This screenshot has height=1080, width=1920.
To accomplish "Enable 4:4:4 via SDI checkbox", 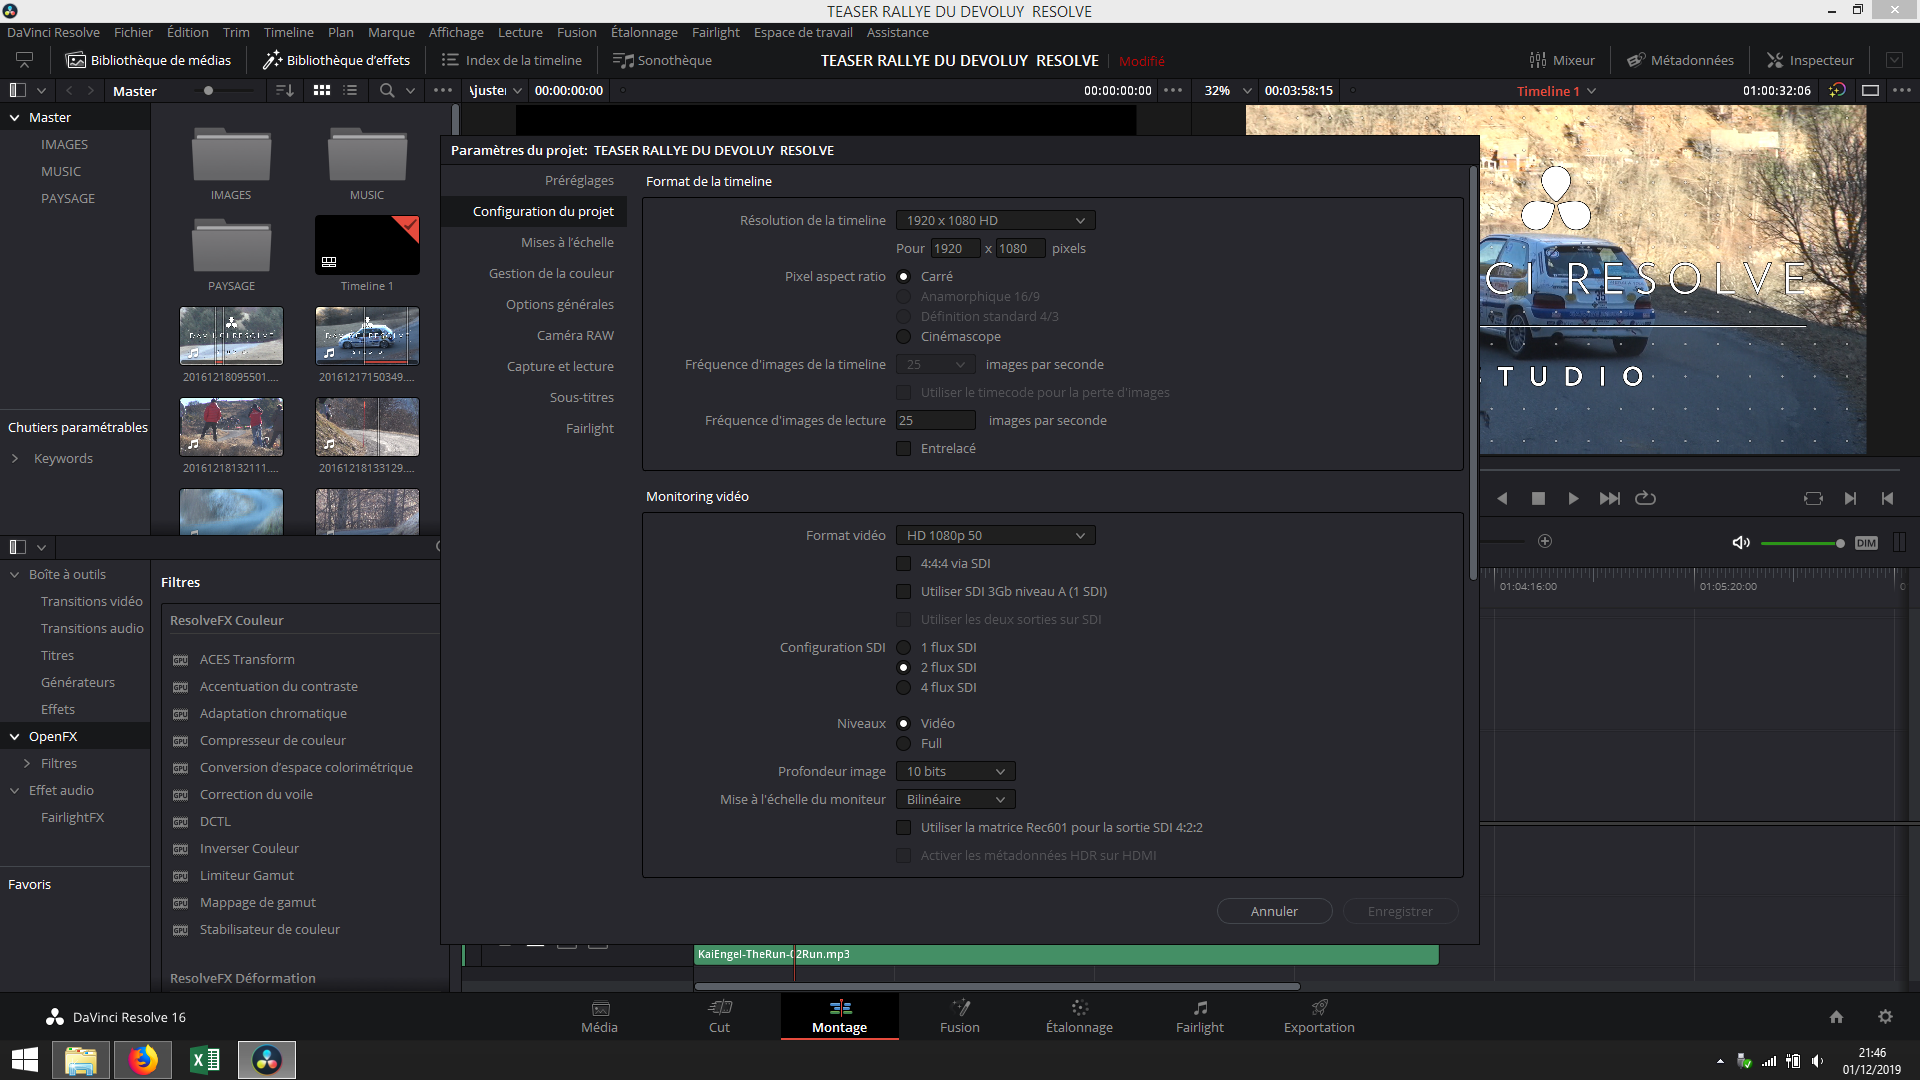I will [x=904, y=563].
